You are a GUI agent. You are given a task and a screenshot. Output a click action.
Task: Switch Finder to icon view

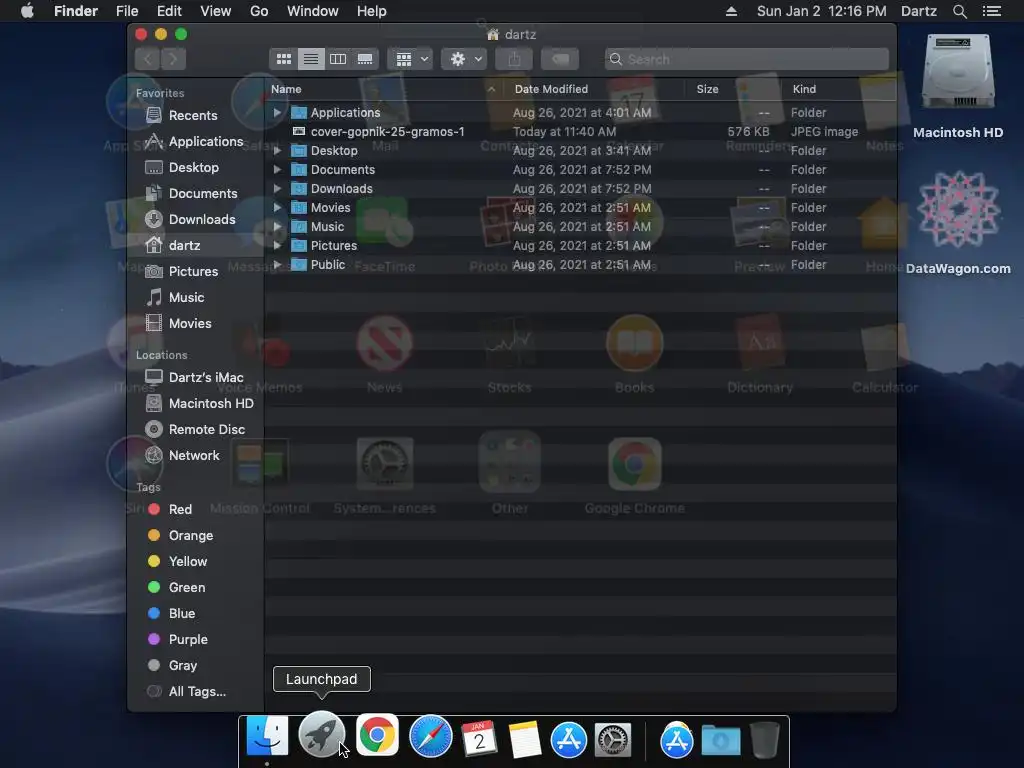(x=283, y=59)
